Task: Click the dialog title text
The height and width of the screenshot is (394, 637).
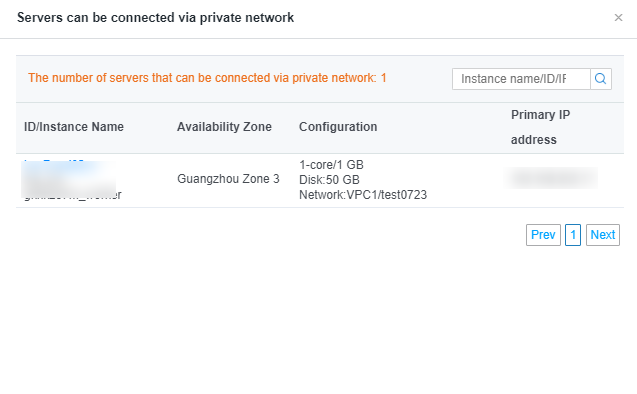Action: click(x=155, y=17)
